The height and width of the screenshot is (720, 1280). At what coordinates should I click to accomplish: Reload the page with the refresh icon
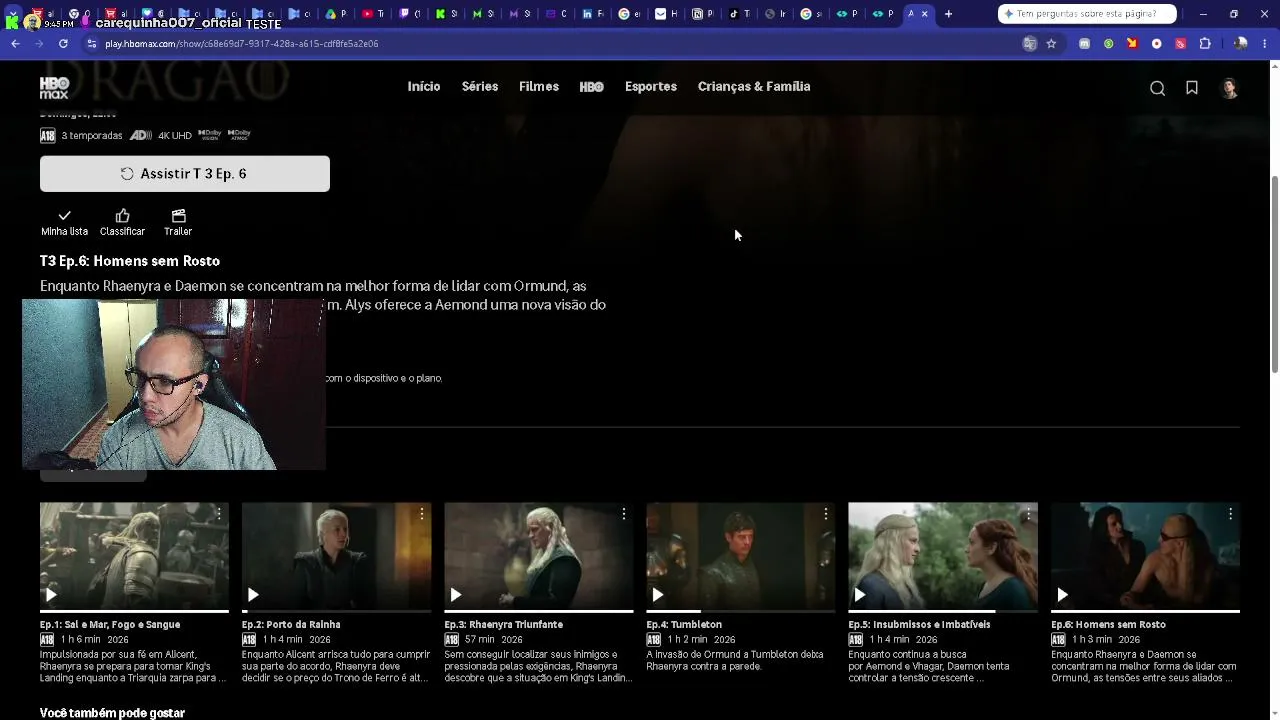63,44
